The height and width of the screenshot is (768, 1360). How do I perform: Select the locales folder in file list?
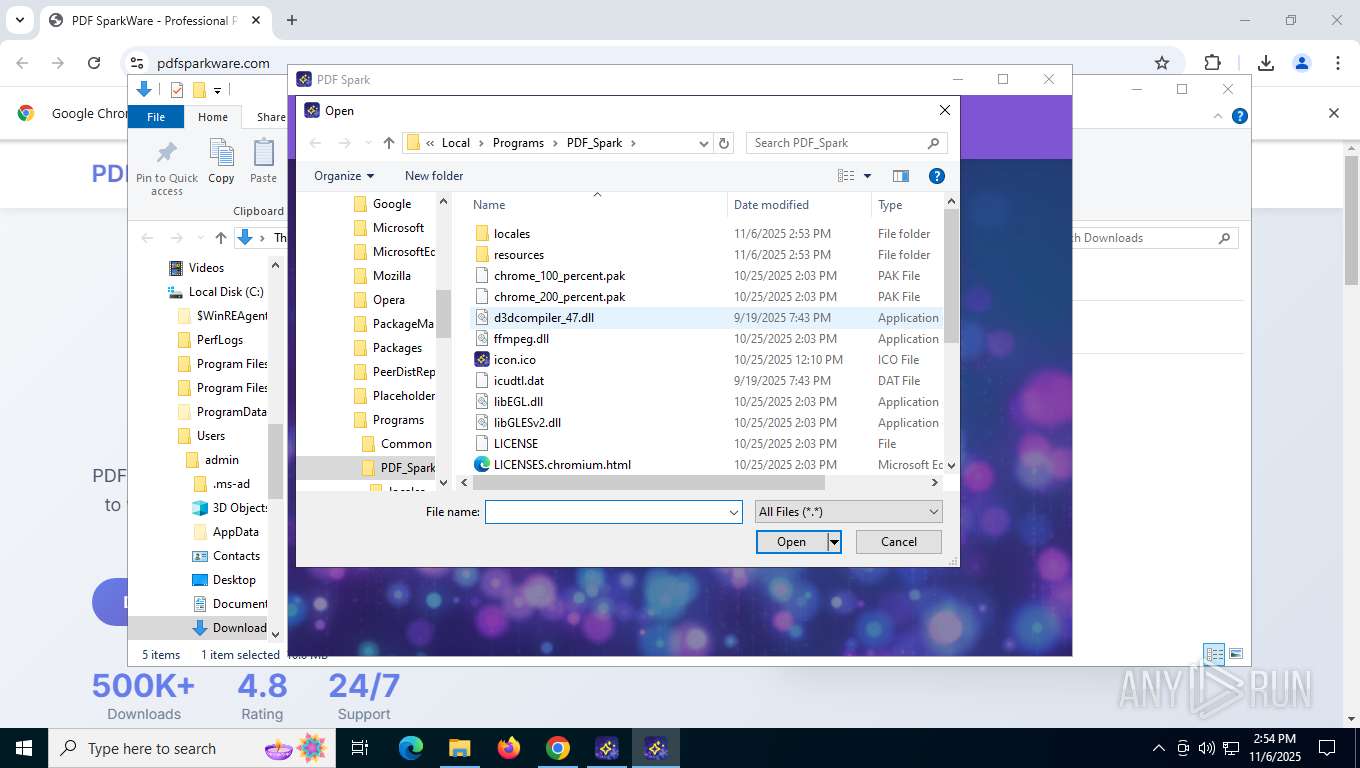click(511, 234)
